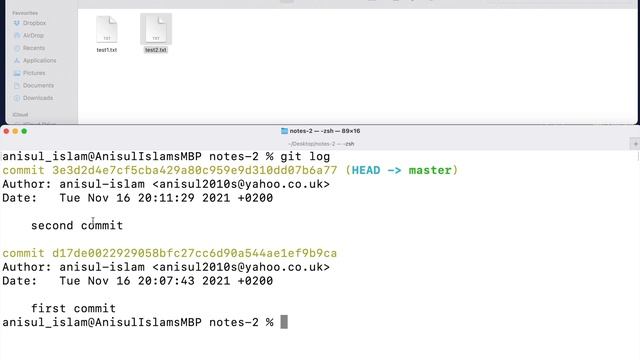Click the Dropbox sidebar icon
This screenshot has height=360, width=640.
(17, 23)
